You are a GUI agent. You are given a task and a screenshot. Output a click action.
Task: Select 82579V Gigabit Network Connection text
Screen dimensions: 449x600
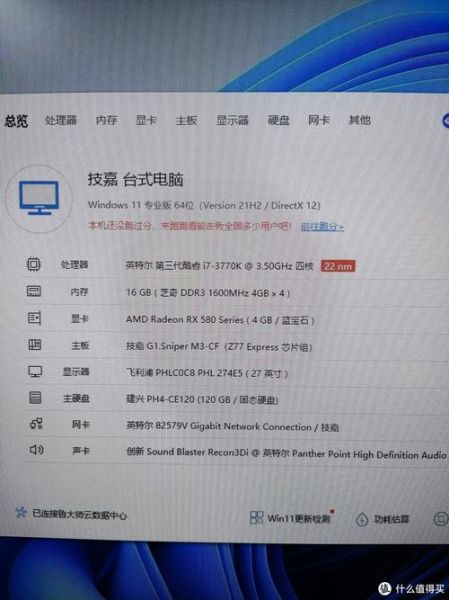233,427
